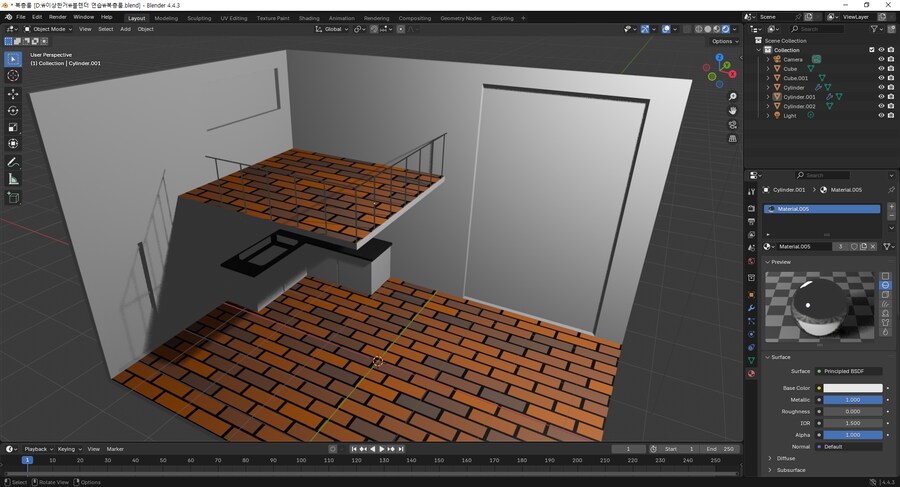Toggle camera view in viewport
Image resolution: width=900 pixels, height=487 pixels.
(733, 125)
